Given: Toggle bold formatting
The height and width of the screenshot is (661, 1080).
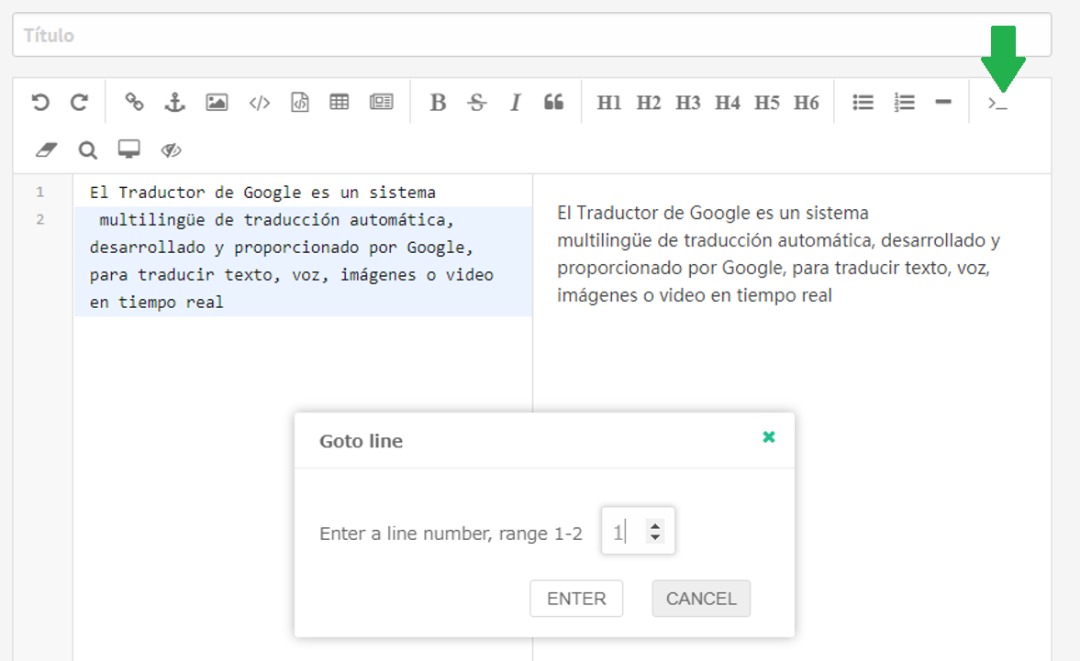Looking at the screenshot, I should (x=437, y=103).
